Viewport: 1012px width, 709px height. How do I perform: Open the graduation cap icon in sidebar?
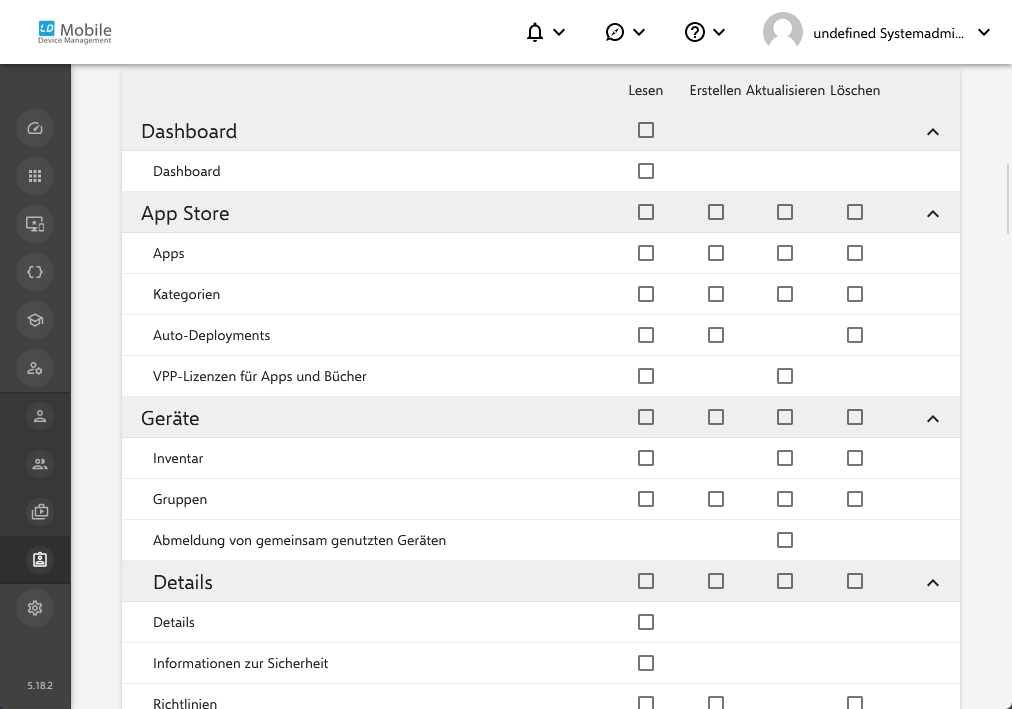35,320
